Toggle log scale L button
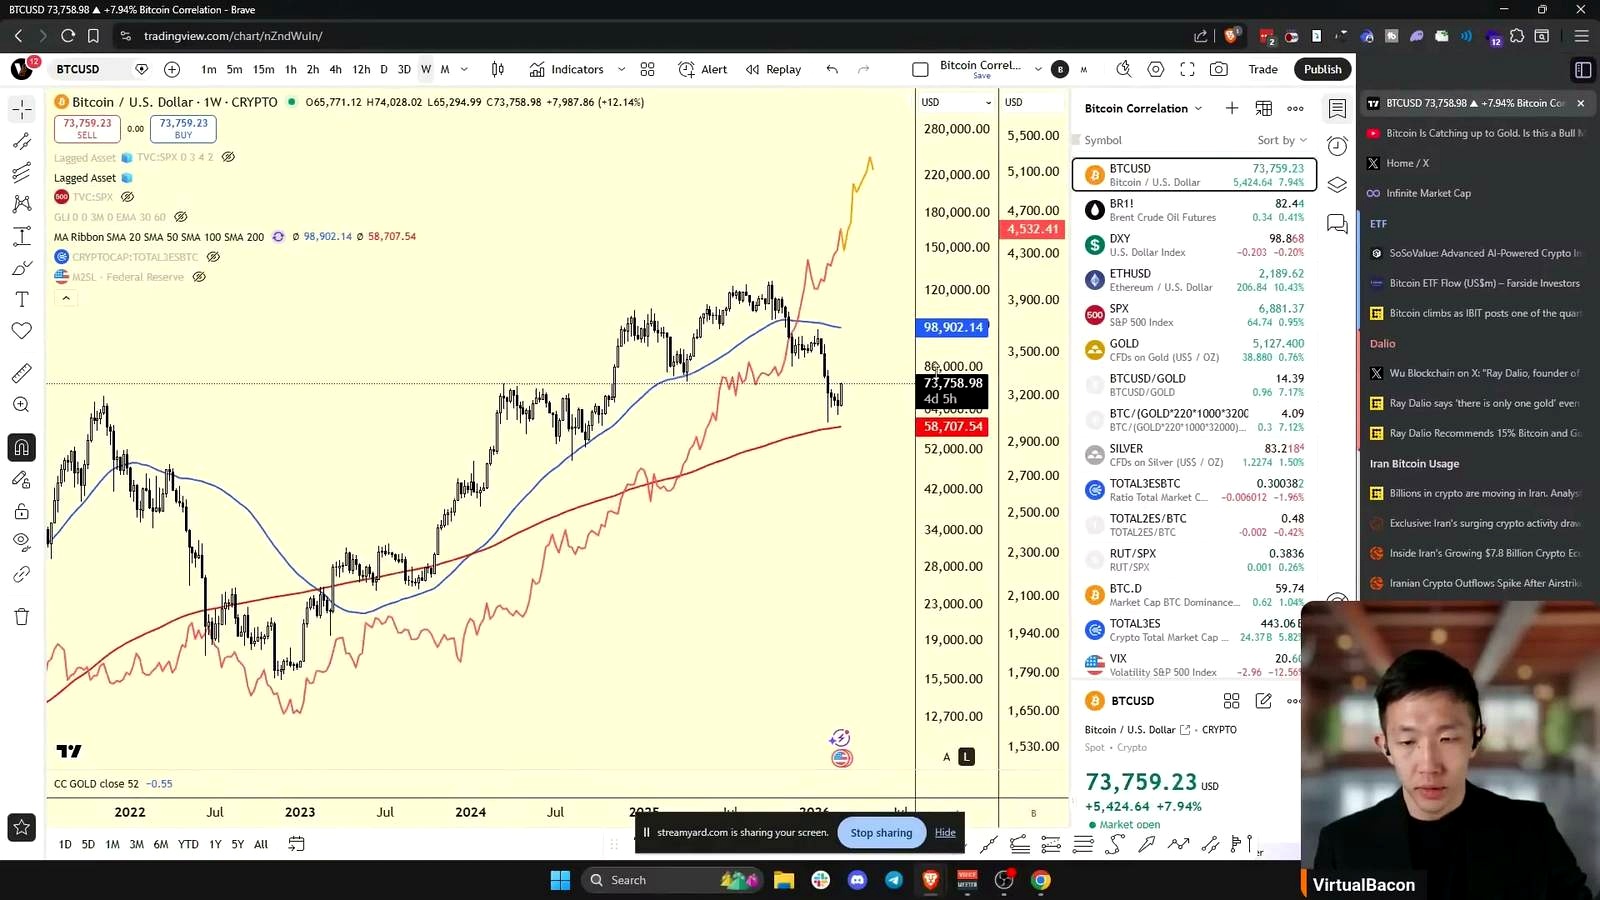The height and width of the screenshot is (900, 1600). [x=966, y=757]
